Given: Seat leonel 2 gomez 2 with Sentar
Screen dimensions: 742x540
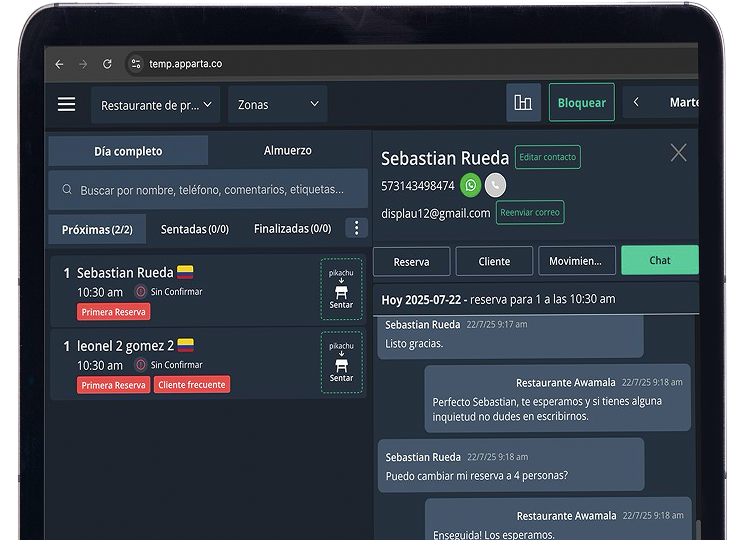Looking at the screenshot, I should (341, 362).
